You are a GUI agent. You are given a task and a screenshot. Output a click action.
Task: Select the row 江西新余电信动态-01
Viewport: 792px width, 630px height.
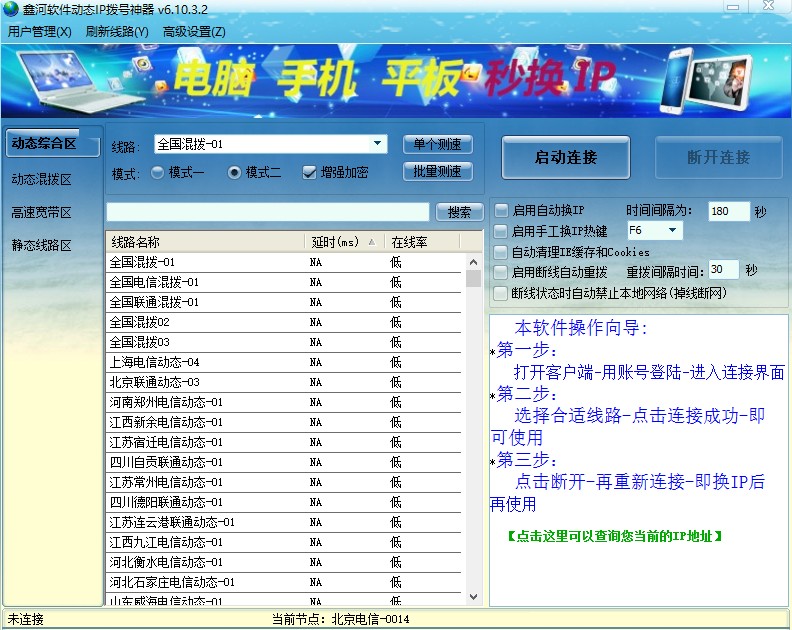point(284,422)
